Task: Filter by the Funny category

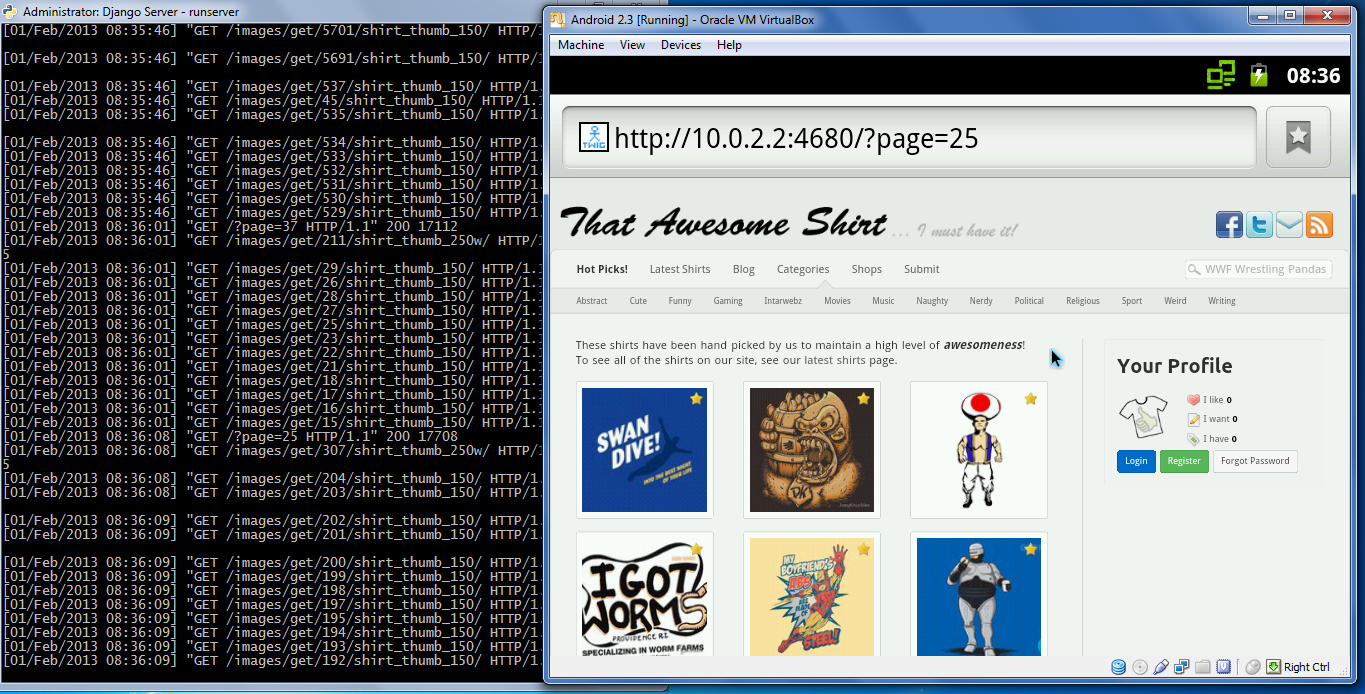Action: tap(680, 301)
